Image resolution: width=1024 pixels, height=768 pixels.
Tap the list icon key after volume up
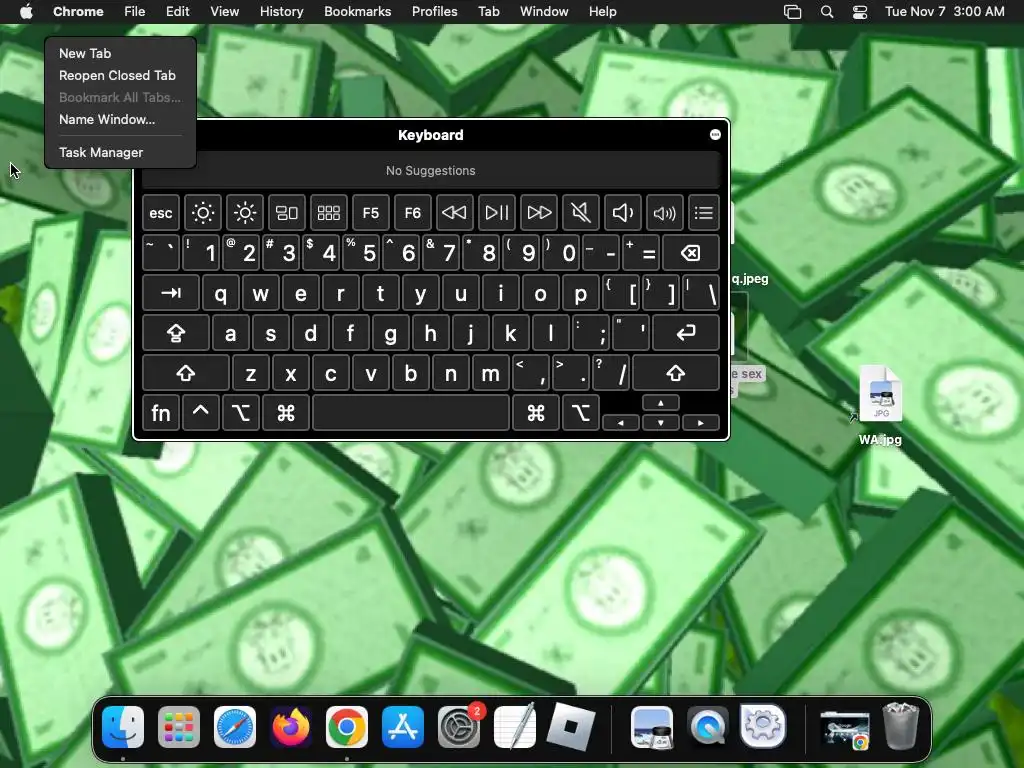click(703, 213)
